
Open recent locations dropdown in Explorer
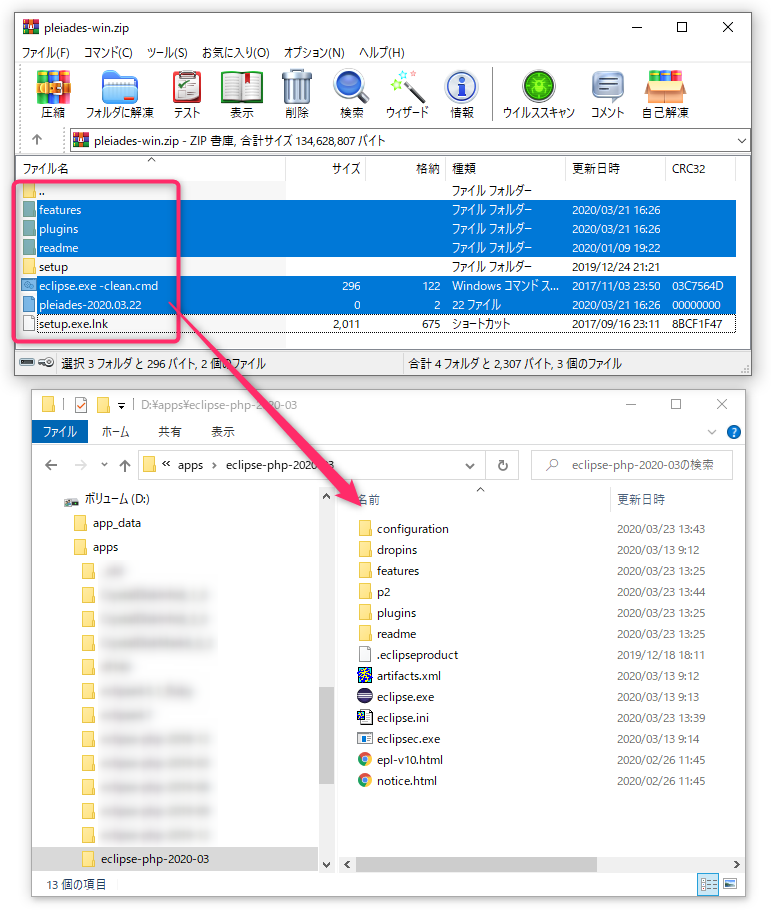(104, 465)
